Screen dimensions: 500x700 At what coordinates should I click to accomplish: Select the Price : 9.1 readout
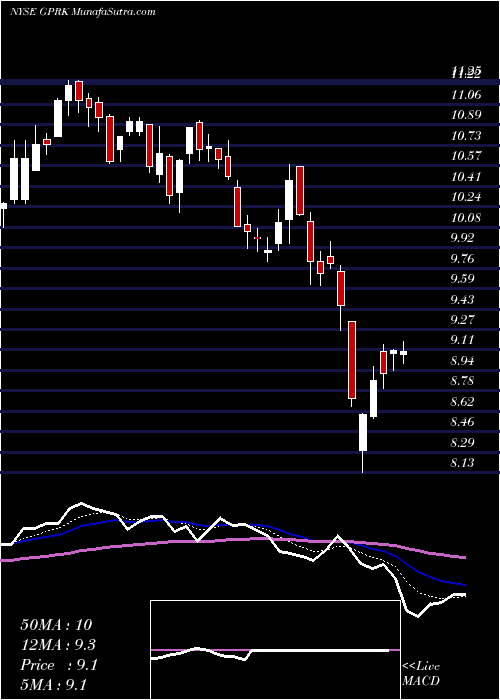pos(59,665)
